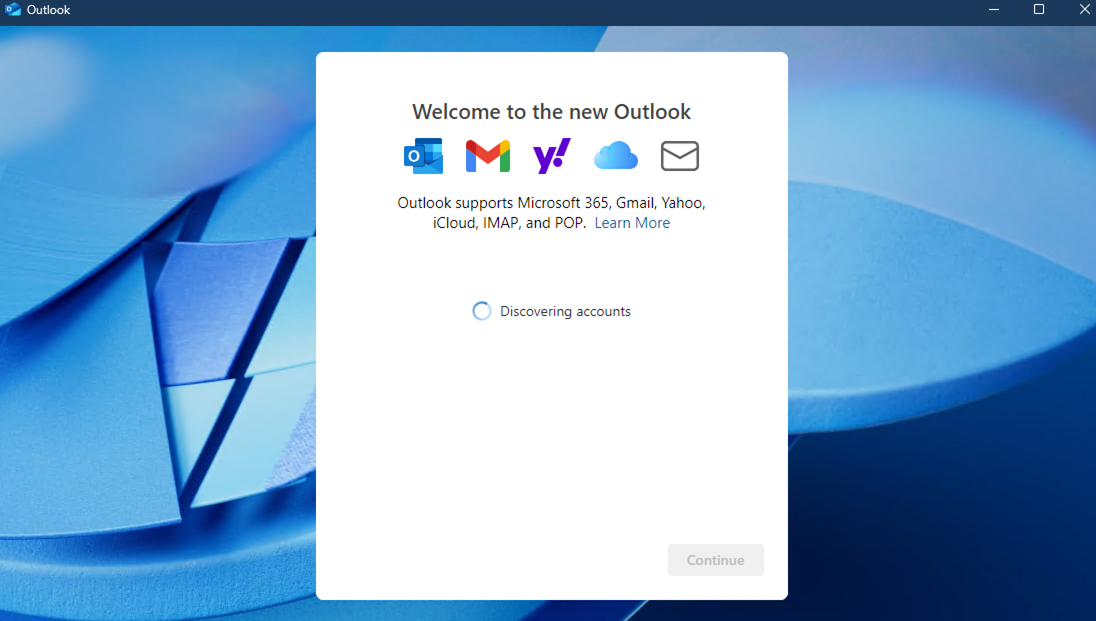Click the blue Outlook logo in the dialog
Image resolution: width=1096 pixels, height=621 pixels.
423,156
